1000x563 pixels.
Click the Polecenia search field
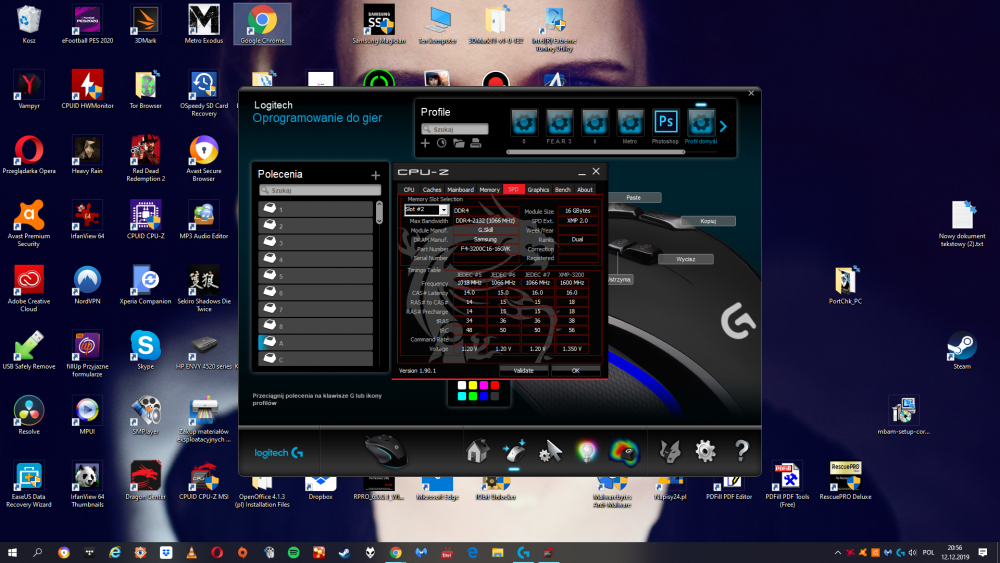[x=316, y=190]
